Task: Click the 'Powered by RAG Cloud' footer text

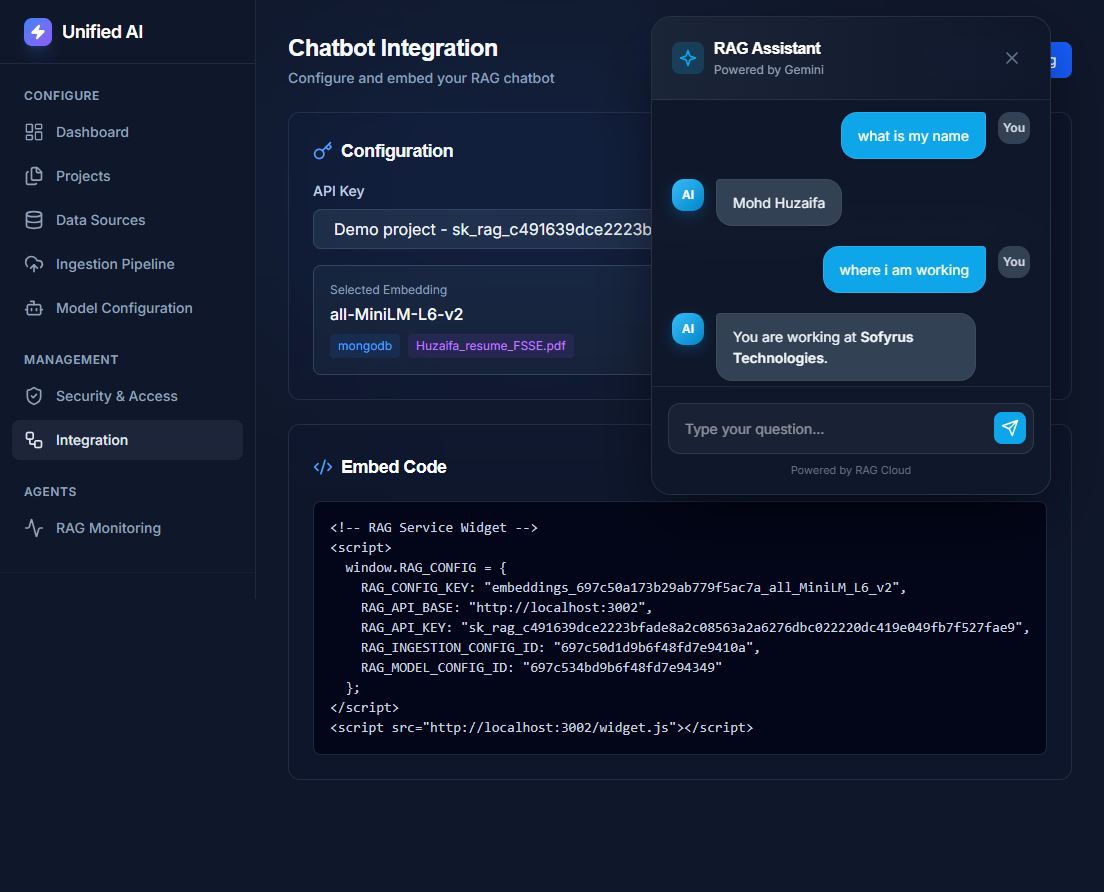Action: point(851,470)
